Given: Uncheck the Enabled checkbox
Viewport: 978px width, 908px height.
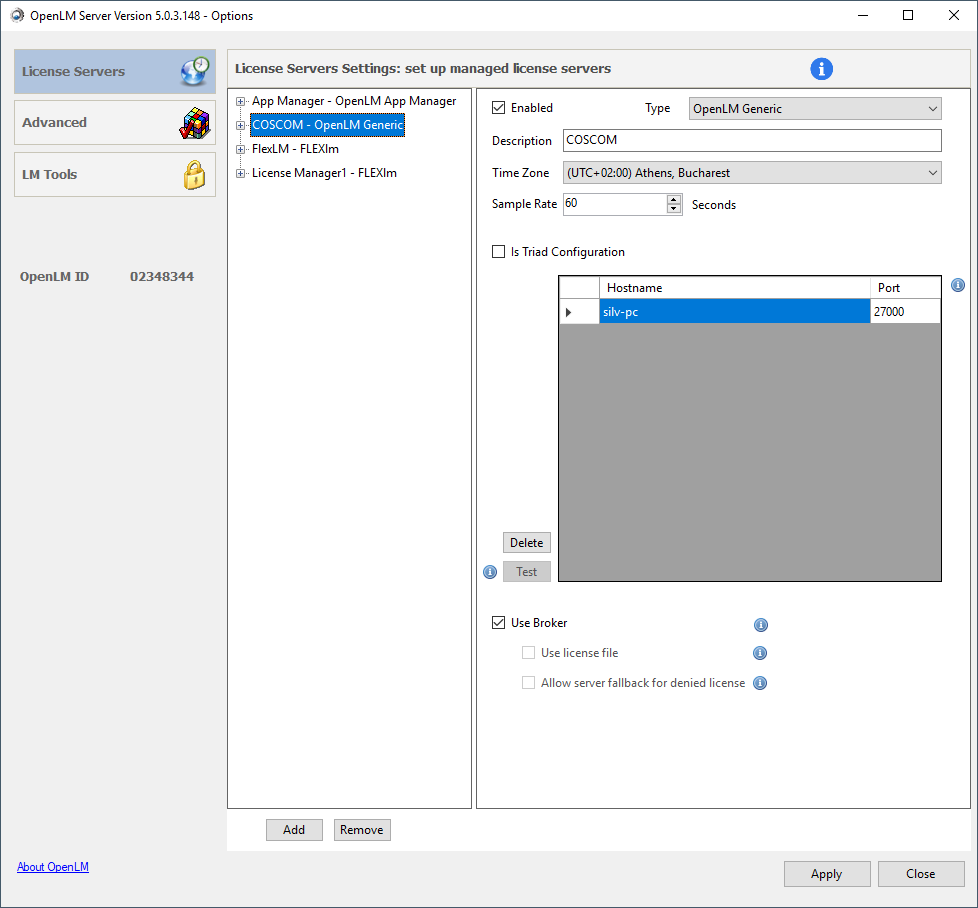Looking at the screenshot, I should [x=499, y=108].
